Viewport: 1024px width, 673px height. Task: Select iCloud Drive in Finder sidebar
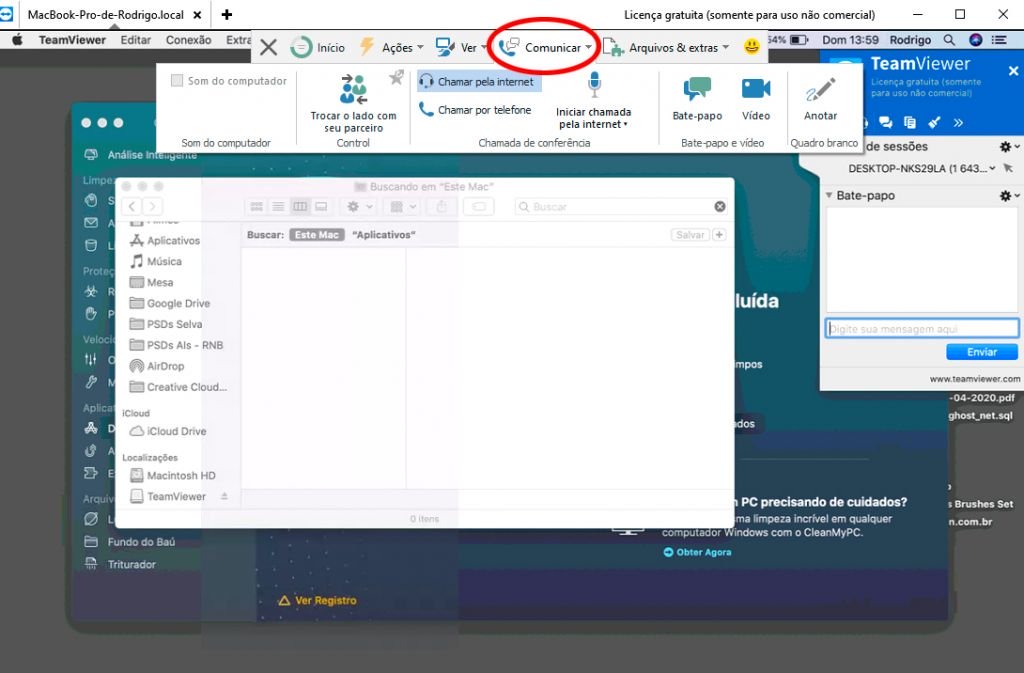168,431
